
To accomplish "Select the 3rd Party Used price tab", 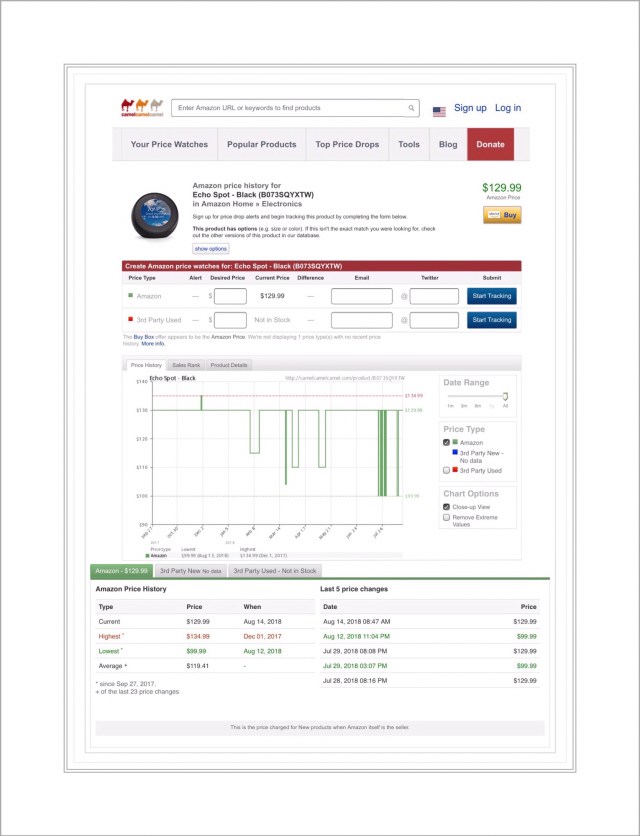I will [x=273, y=571].
